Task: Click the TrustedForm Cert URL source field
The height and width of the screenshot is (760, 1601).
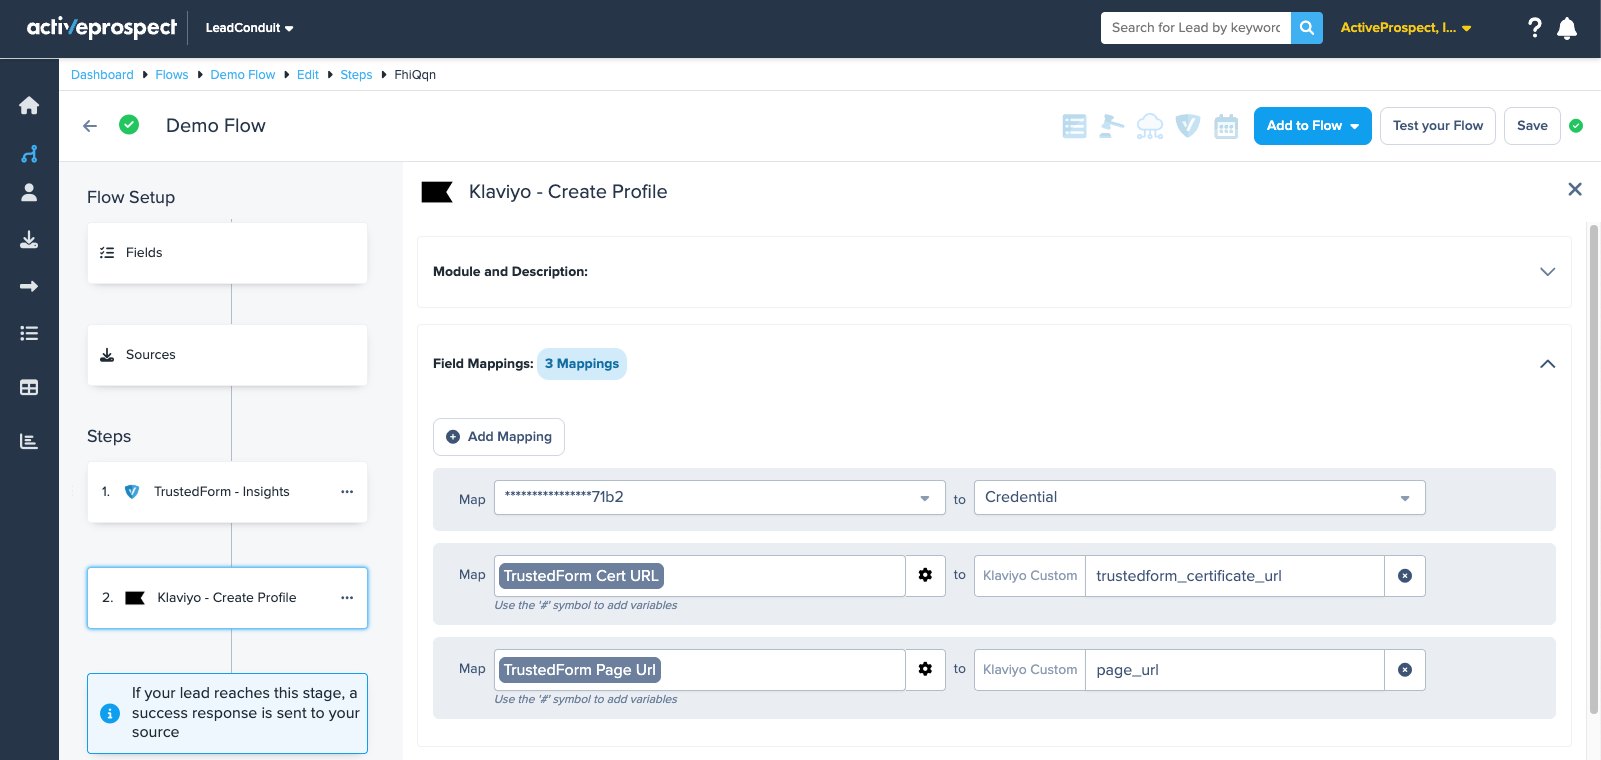Action: [700, 576]
